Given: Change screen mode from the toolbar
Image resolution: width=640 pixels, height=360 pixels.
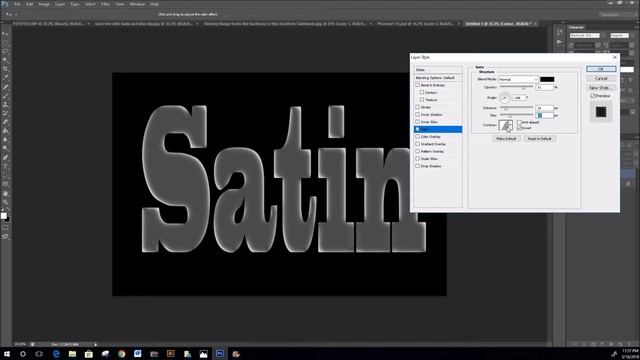Looking at the screenshot, I should [x=5, y=236].
